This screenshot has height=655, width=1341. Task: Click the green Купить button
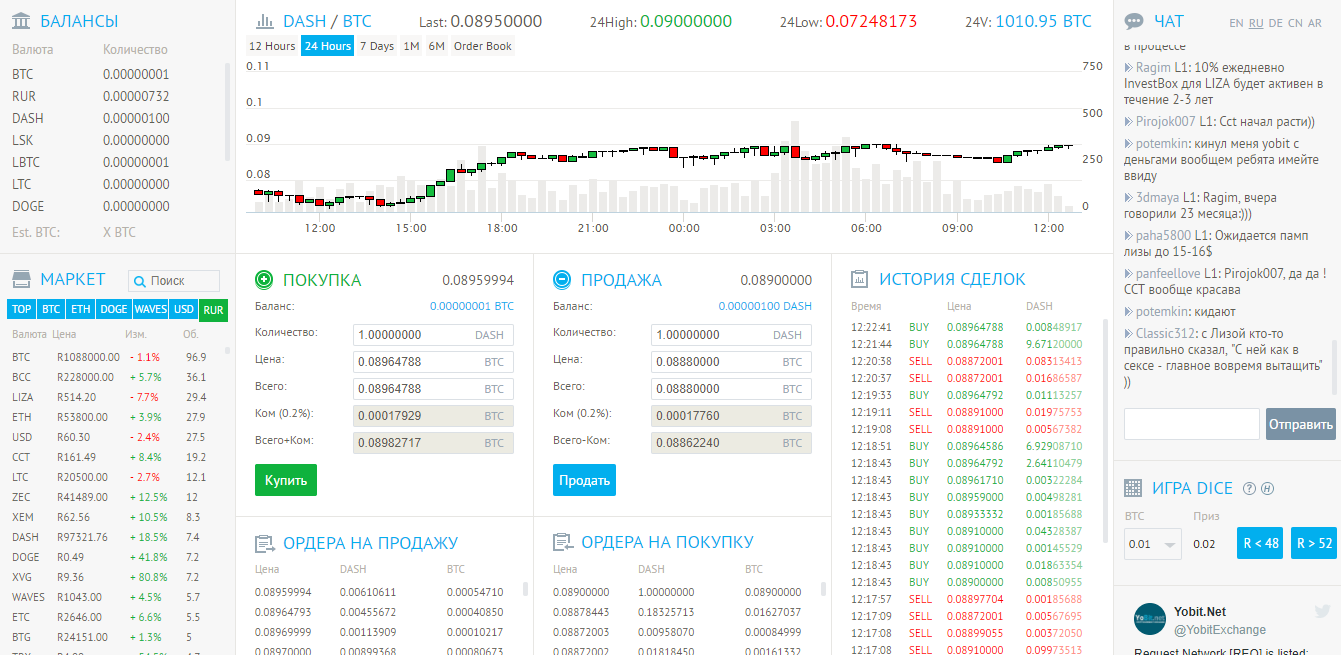(x=286, y=480)
